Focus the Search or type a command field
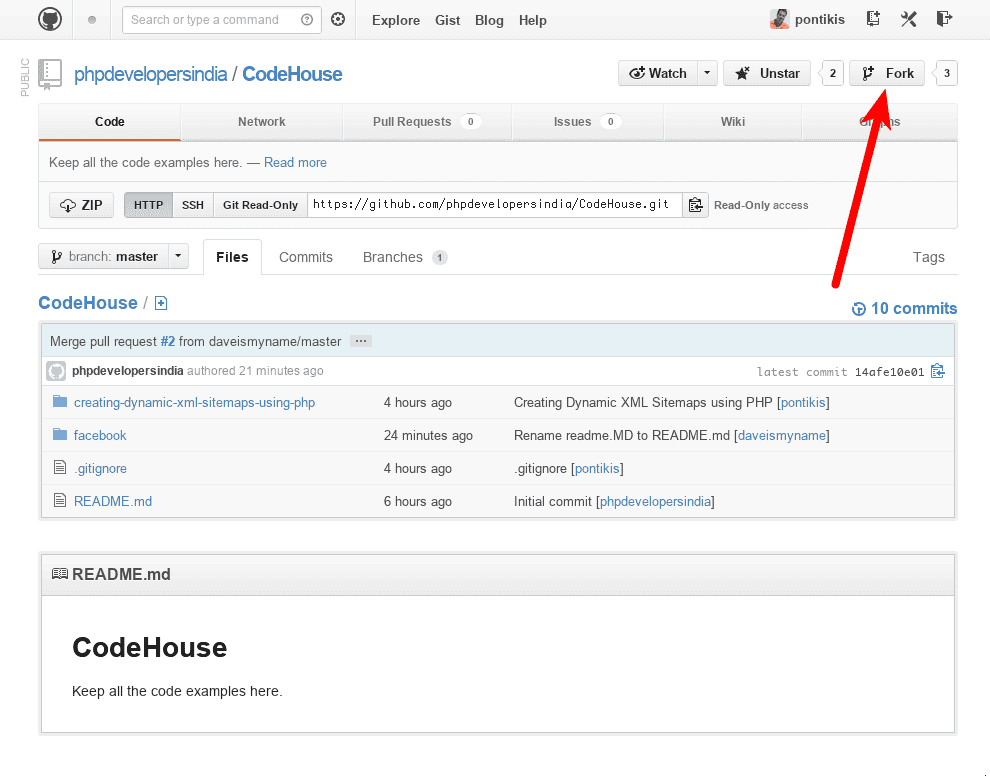 pos(213,20)
